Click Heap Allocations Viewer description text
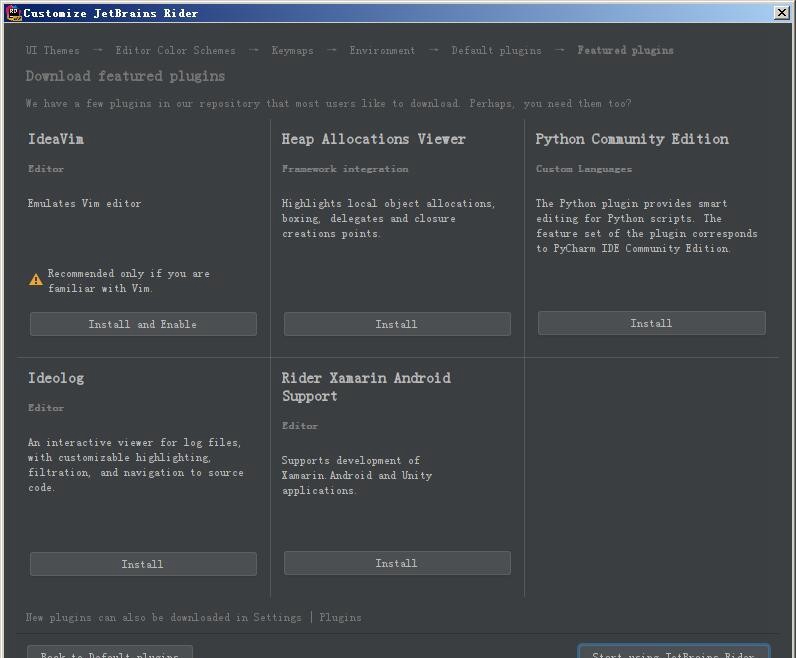The image size is (796, 658). [388, 218]
